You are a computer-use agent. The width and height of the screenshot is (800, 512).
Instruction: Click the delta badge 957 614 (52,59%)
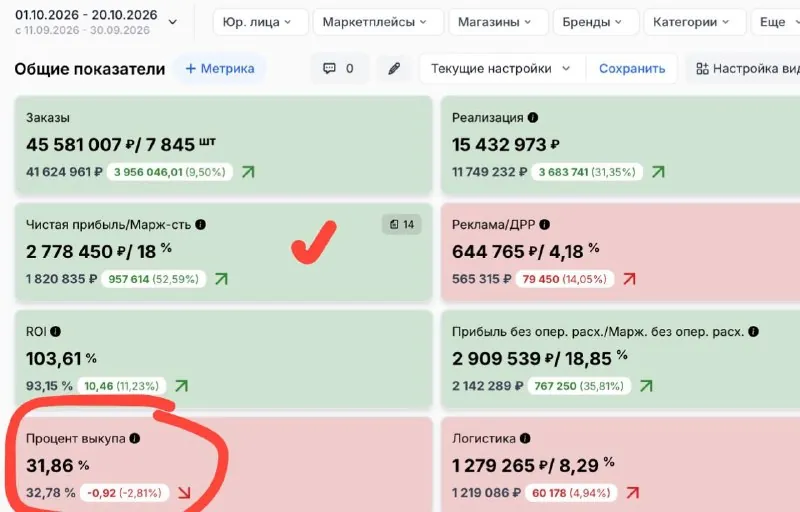[154, 279]
